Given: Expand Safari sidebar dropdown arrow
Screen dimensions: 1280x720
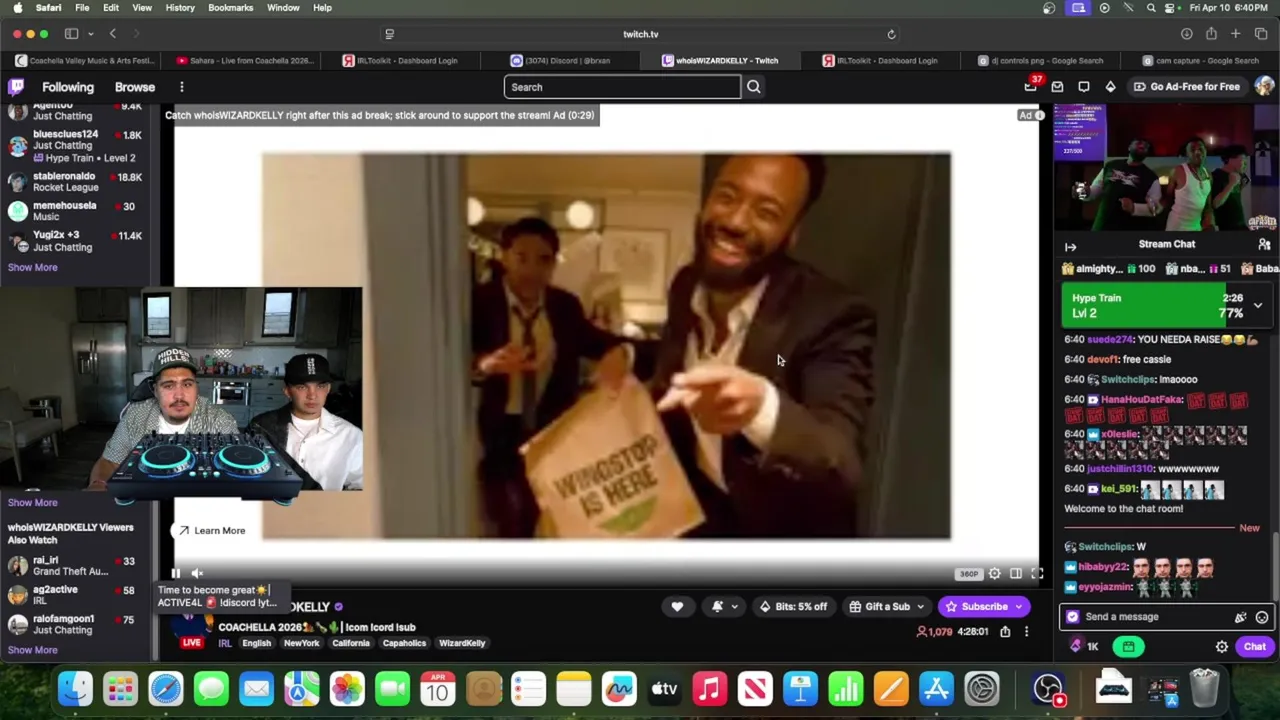Looking at the screenshot, I should 90,34.
